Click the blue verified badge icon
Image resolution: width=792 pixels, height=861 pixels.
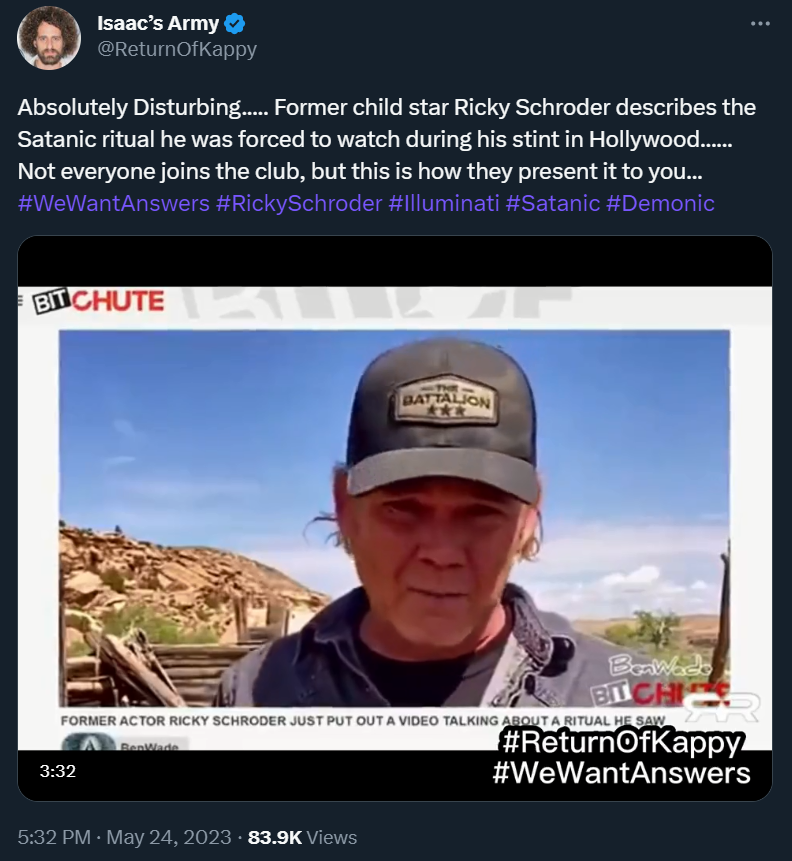[235, 24]
